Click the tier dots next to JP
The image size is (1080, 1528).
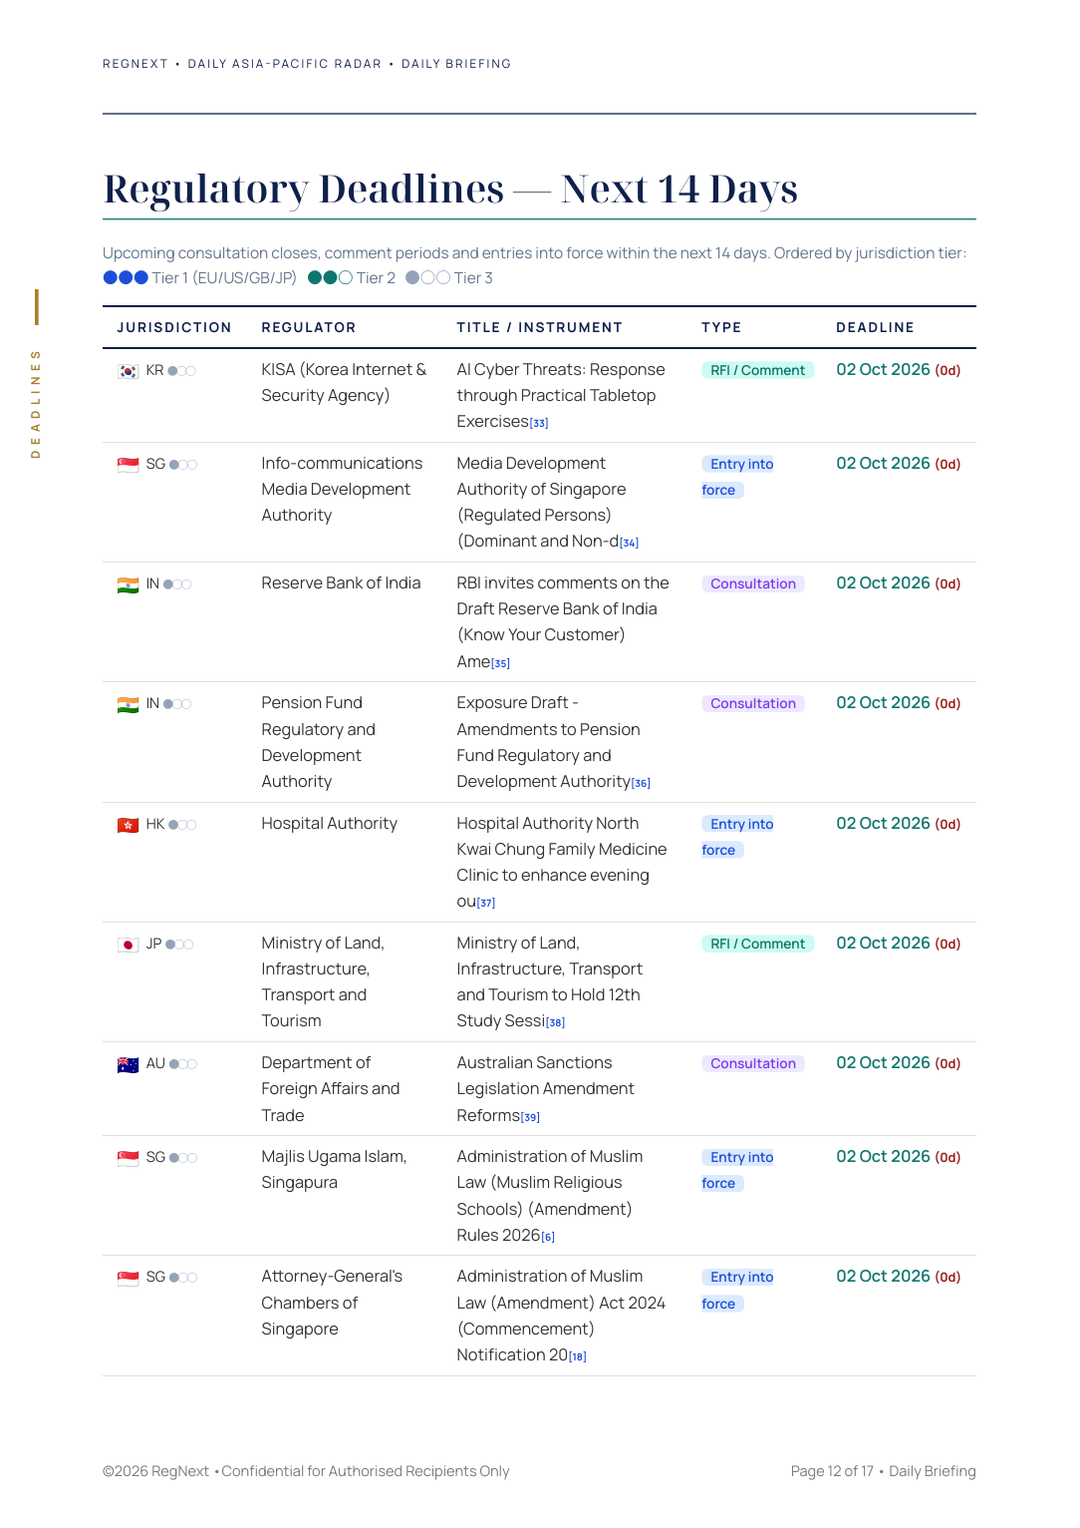[180, 944]
